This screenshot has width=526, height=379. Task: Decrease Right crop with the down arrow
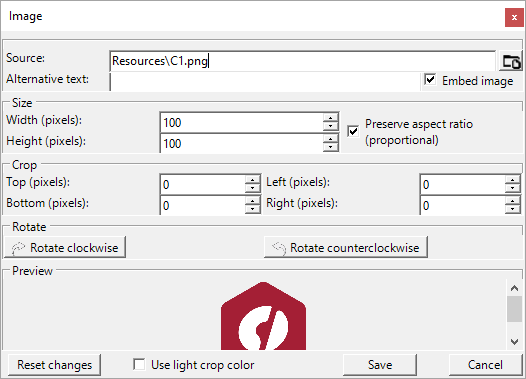(512, 209)
